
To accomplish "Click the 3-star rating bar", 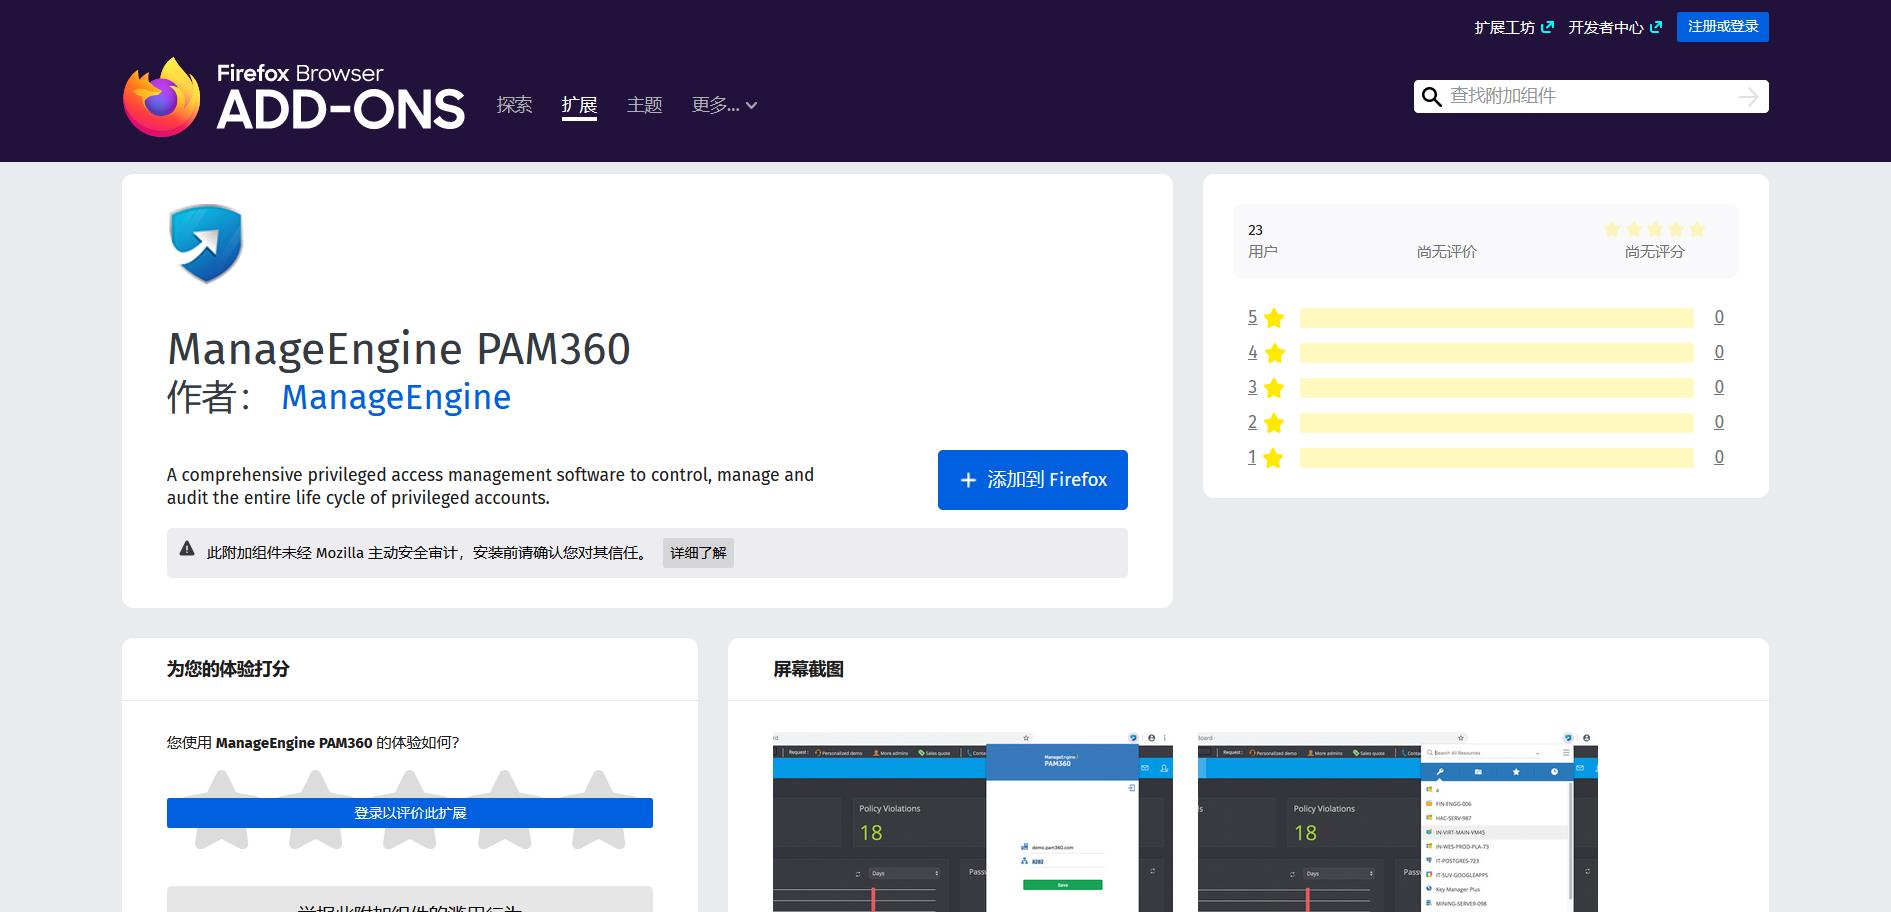I will (1497, 388).
